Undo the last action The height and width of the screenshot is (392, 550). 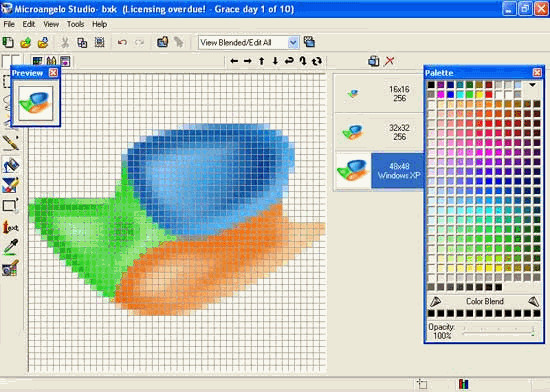122,42
